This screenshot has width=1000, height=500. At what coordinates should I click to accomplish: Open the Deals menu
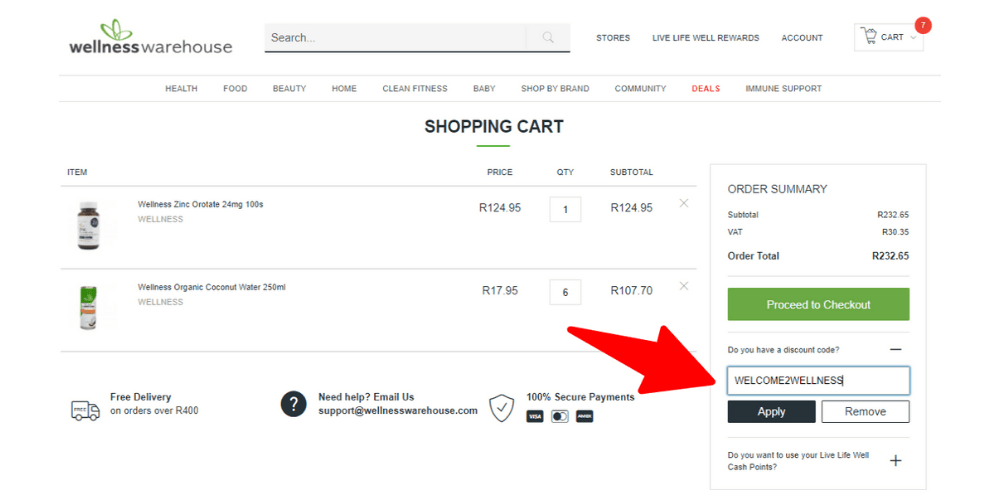point(705,89)
